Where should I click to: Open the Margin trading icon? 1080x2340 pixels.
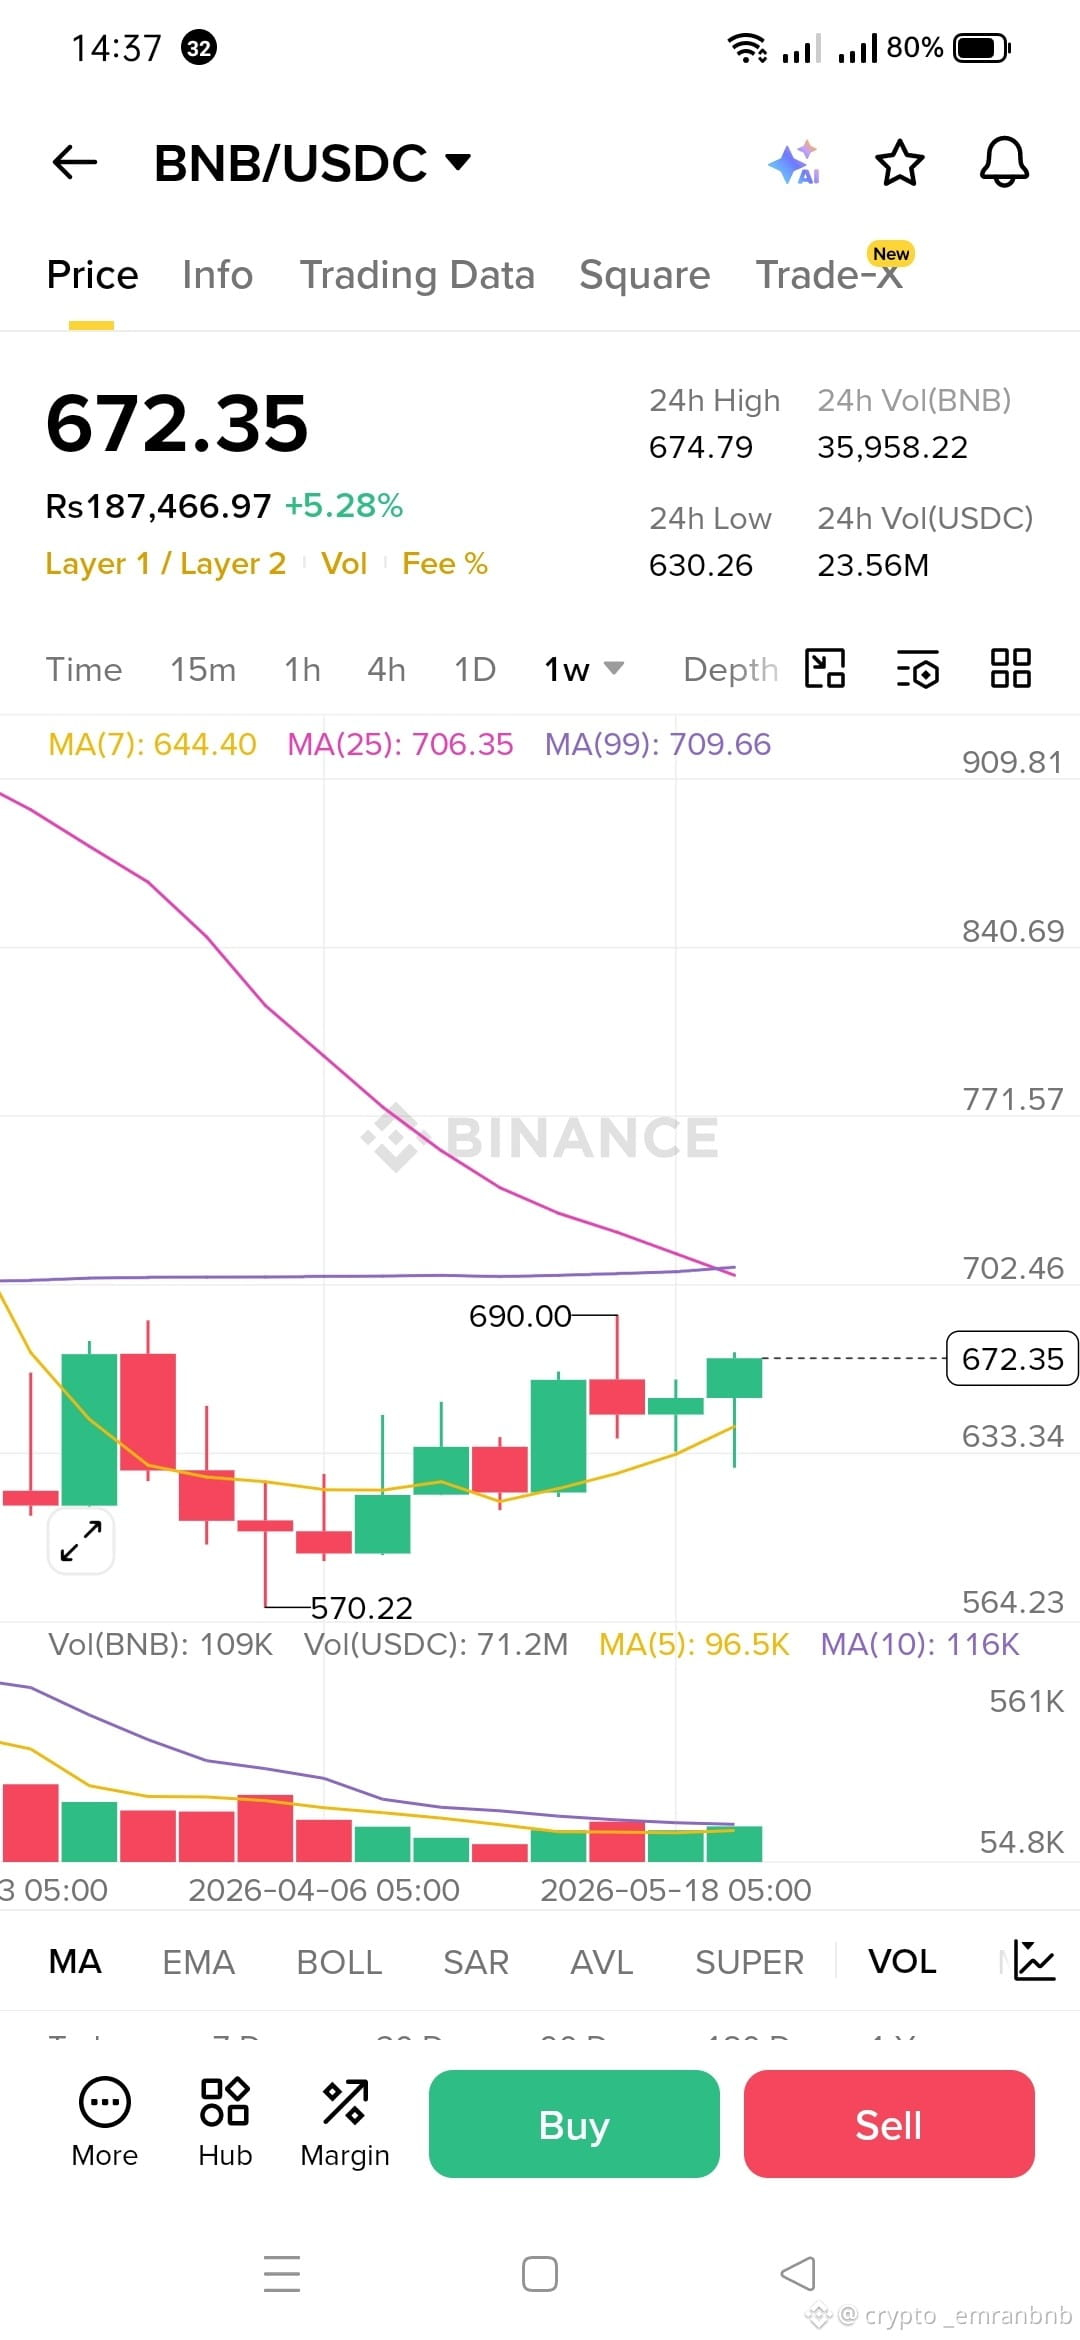[x=345, y=2122]
